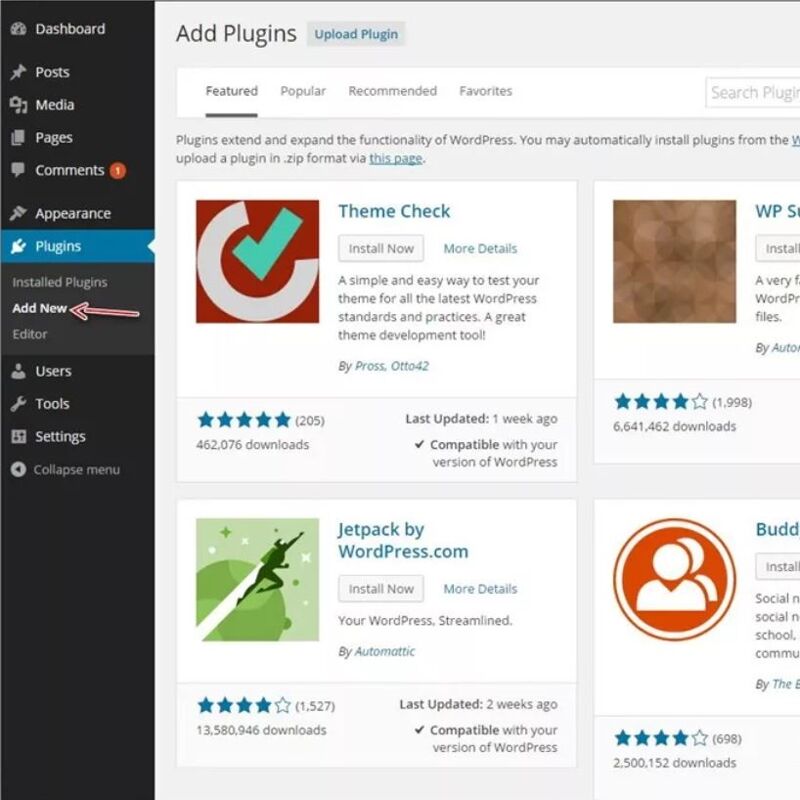Install the Theme Check plugin
The image size is (800, 800).
(380, 248)
